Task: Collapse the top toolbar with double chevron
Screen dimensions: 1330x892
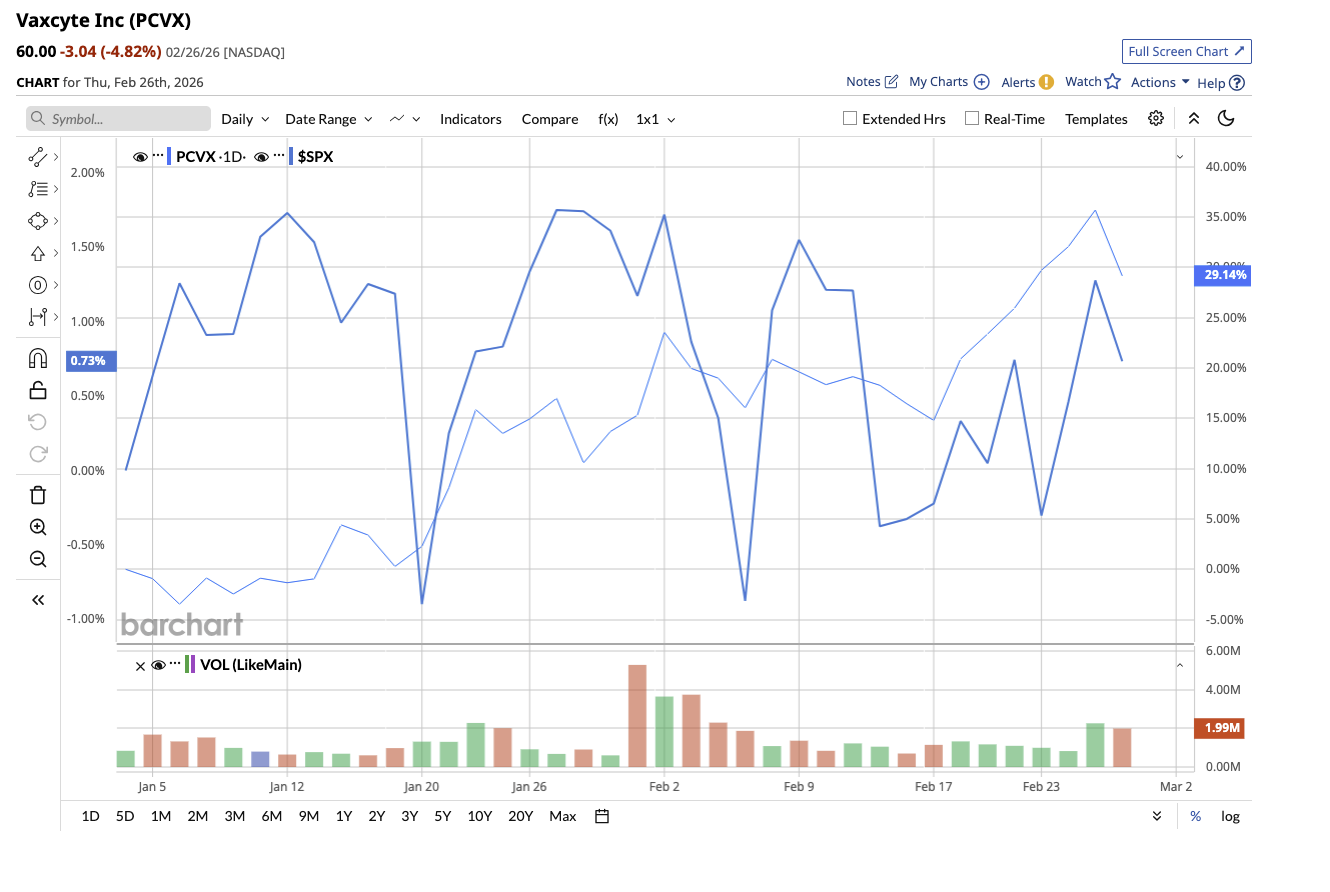Action: 1194,118
